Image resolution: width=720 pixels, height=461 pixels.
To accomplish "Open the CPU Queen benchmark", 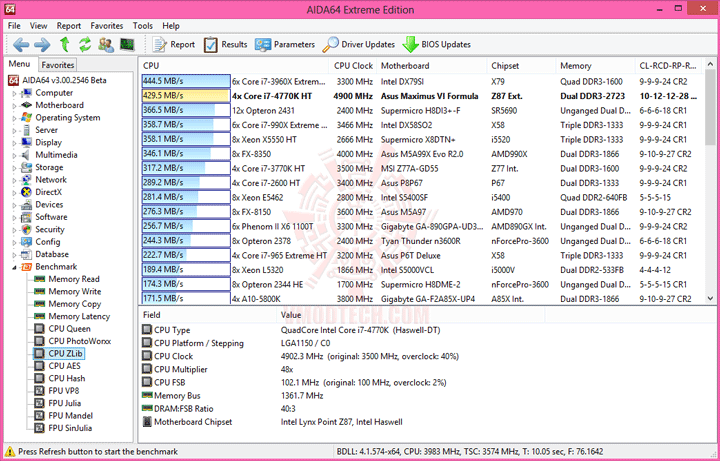I will (69, 328).
